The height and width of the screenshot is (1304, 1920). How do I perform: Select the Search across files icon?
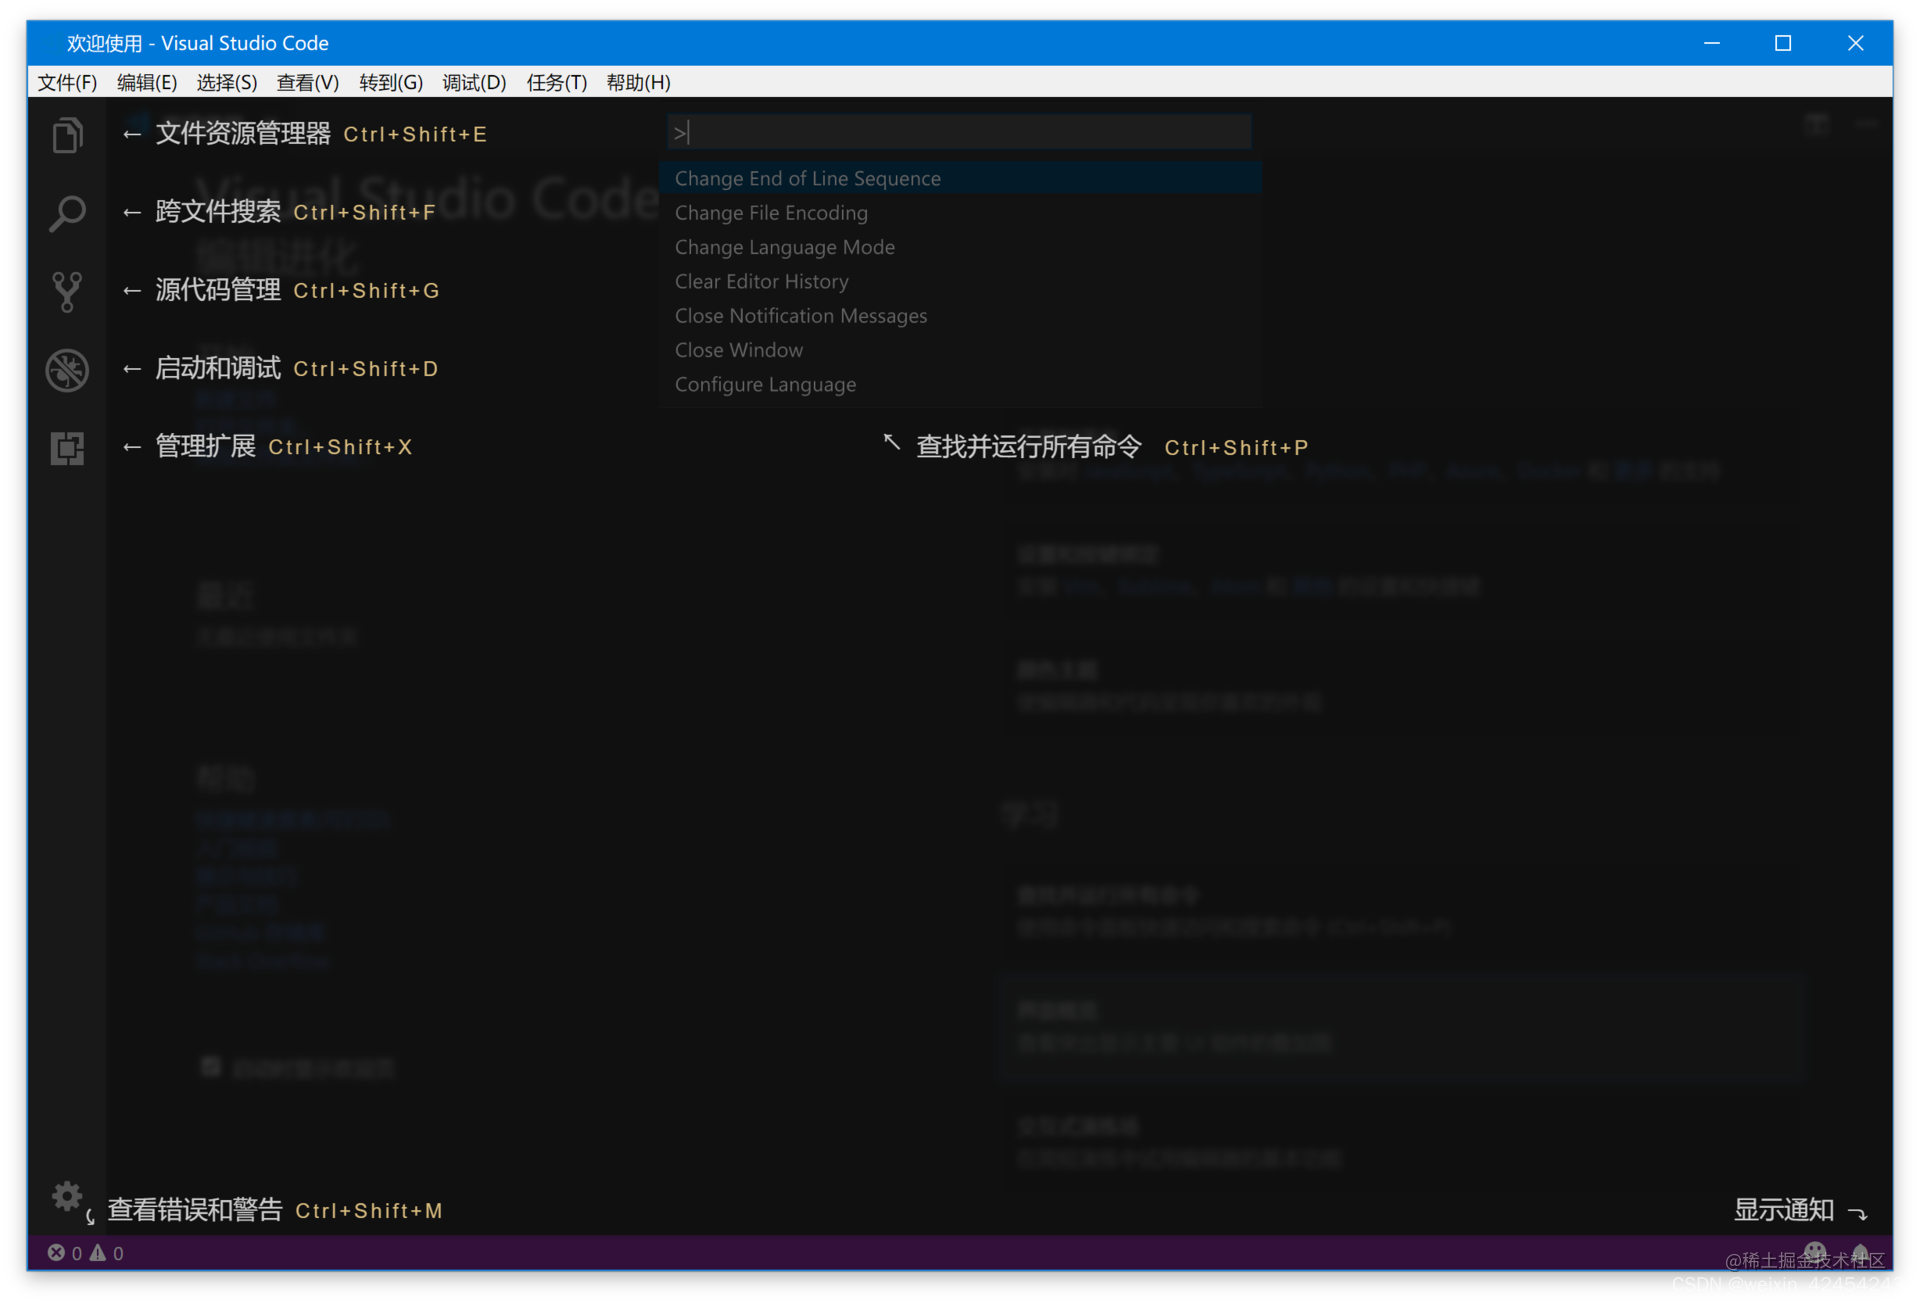[68, 211]
